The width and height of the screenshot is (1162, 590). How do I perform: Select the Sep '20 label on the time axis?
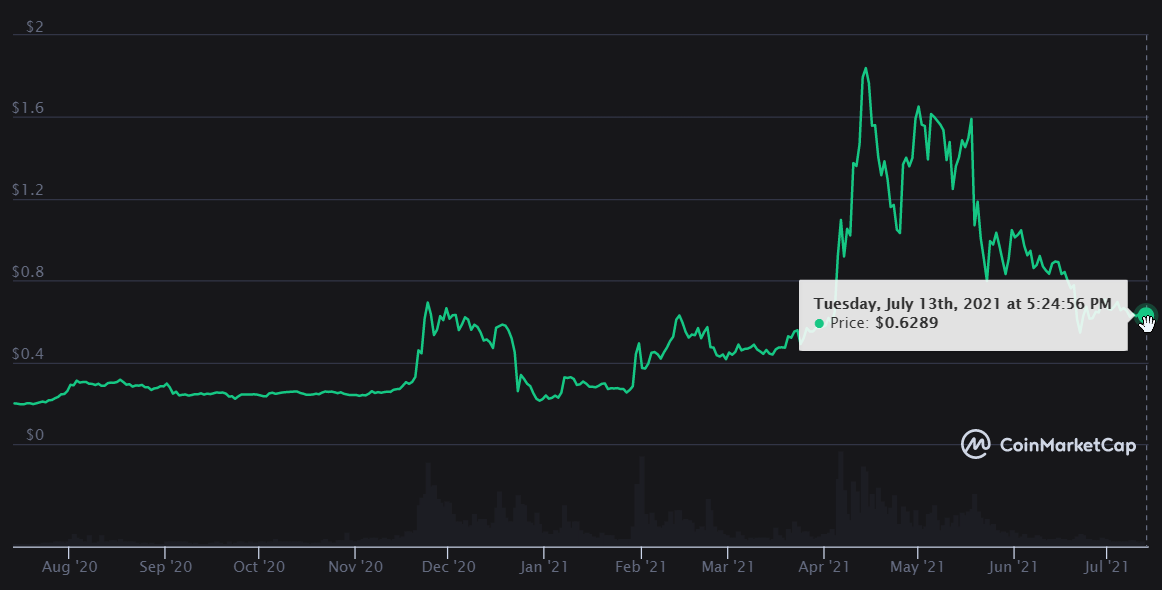pos(164,567)
